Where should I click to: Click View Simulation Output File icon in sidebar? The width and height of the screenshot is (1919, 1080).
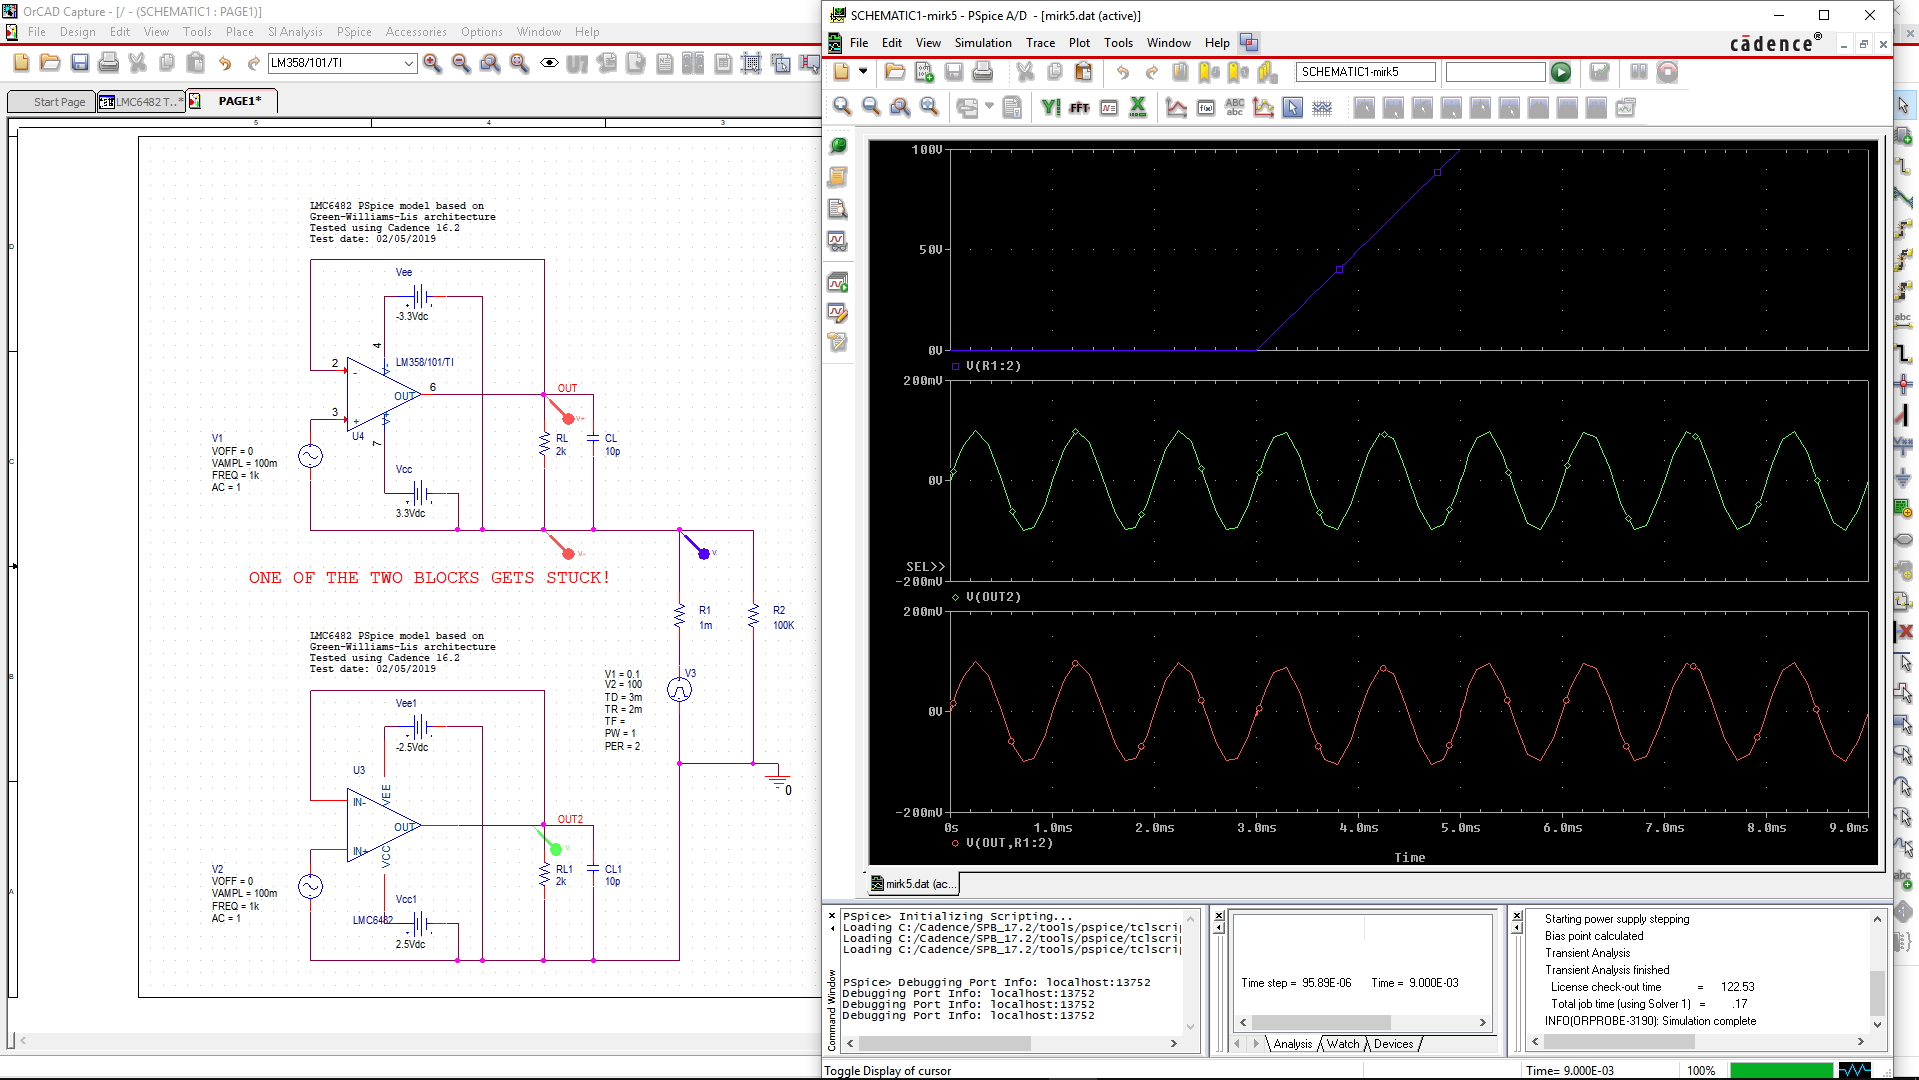838,209
